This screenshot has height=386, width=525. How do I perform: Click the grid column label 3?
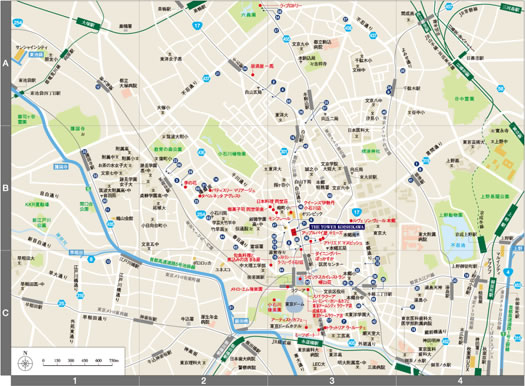[x=332, y=381]
